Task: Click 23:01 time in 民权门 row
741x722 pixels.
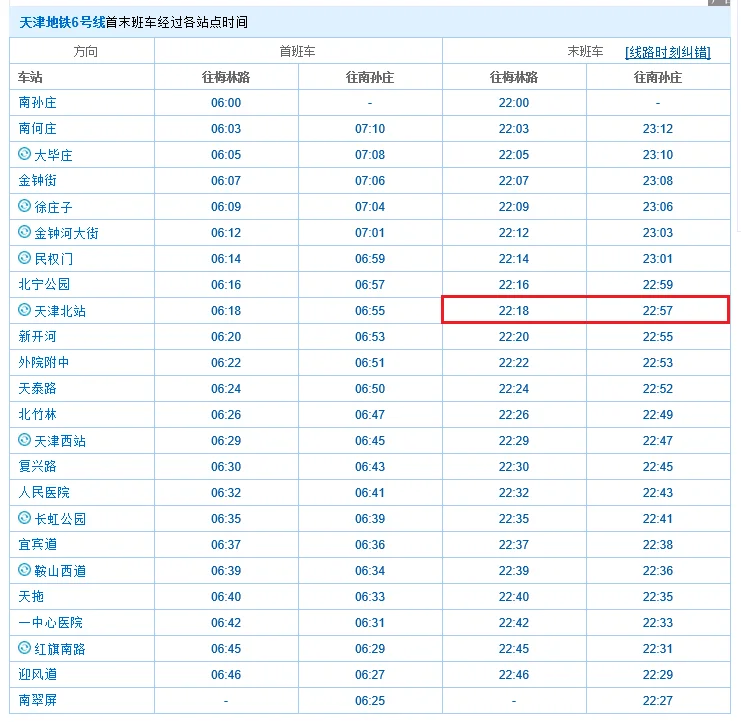Action: 657,258
